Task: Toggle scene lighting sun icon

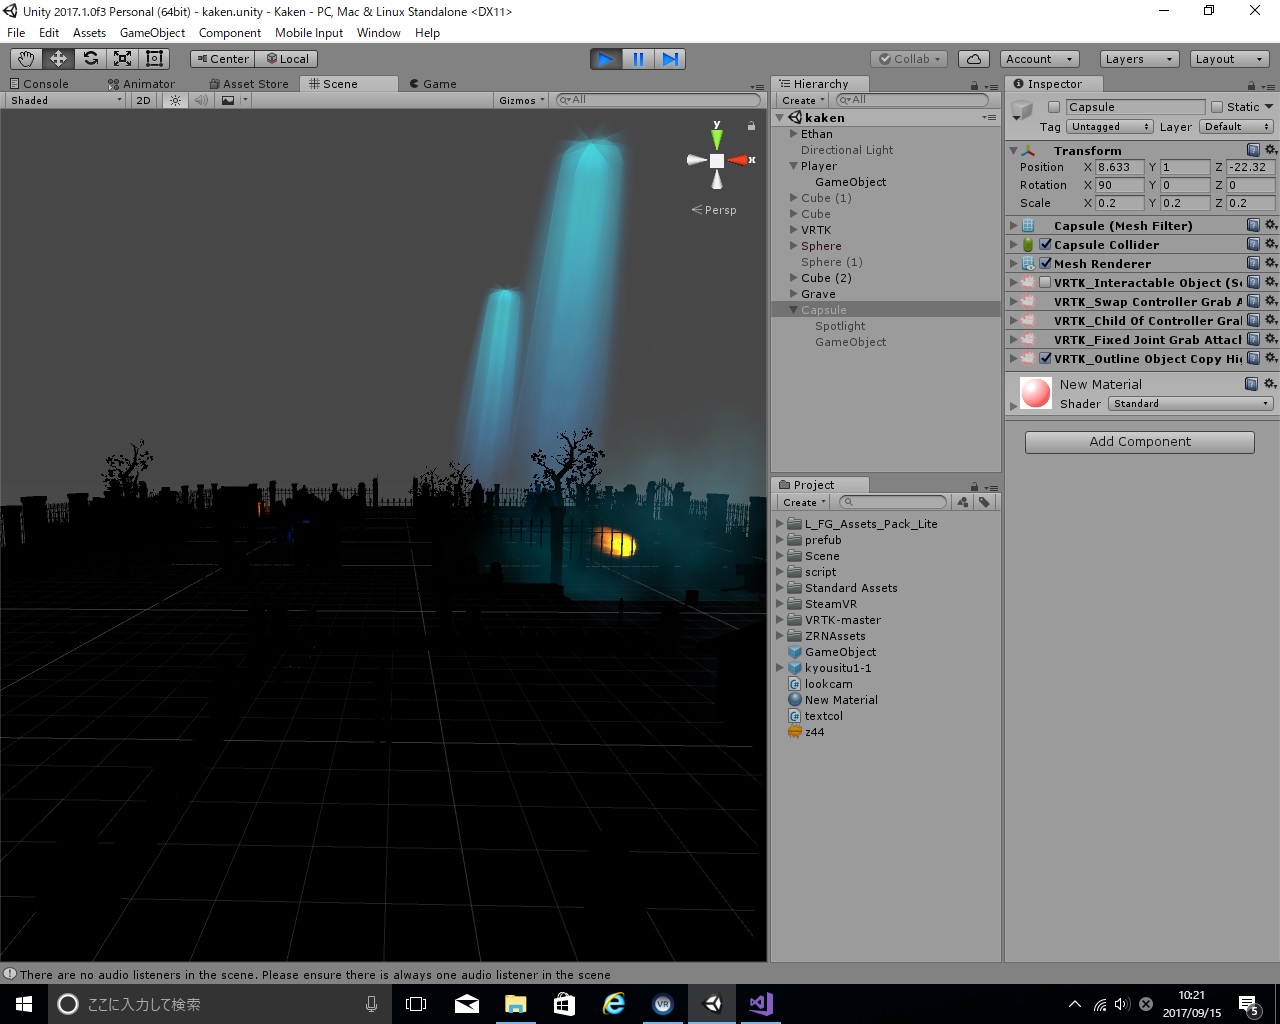Action: pos(176,100)
